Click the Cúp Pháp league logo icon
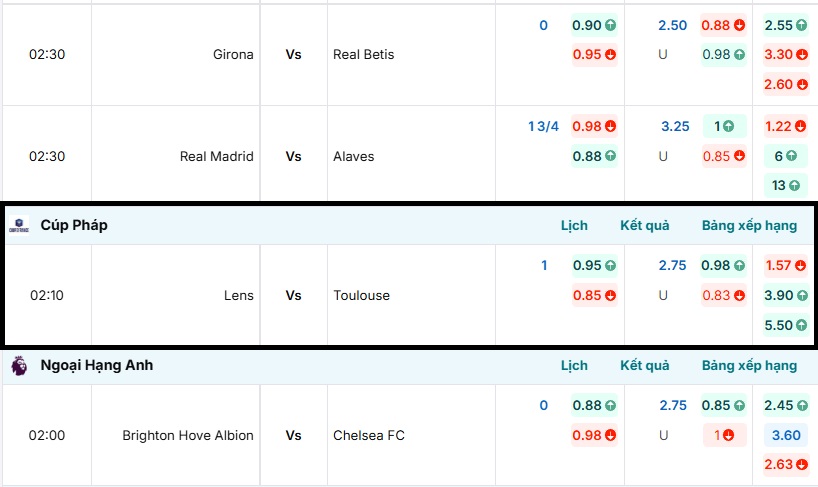Viewport: 818px width, 487px height. coord(19,226)
